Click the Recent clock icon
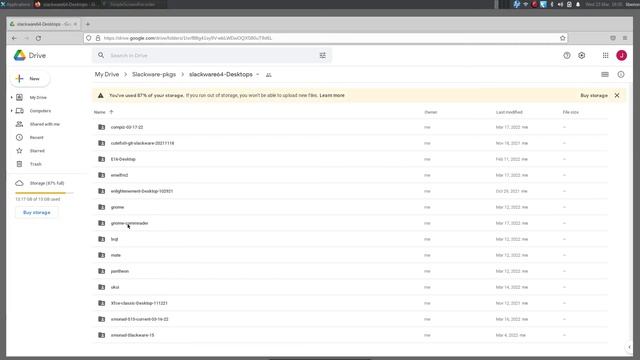The image size is (640, 360). pos(19,138)
